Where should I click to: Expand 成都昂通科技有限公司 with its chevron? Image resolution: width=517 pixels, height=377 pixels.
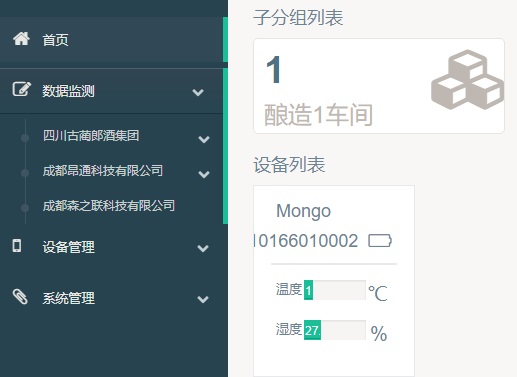coord(204,174)
